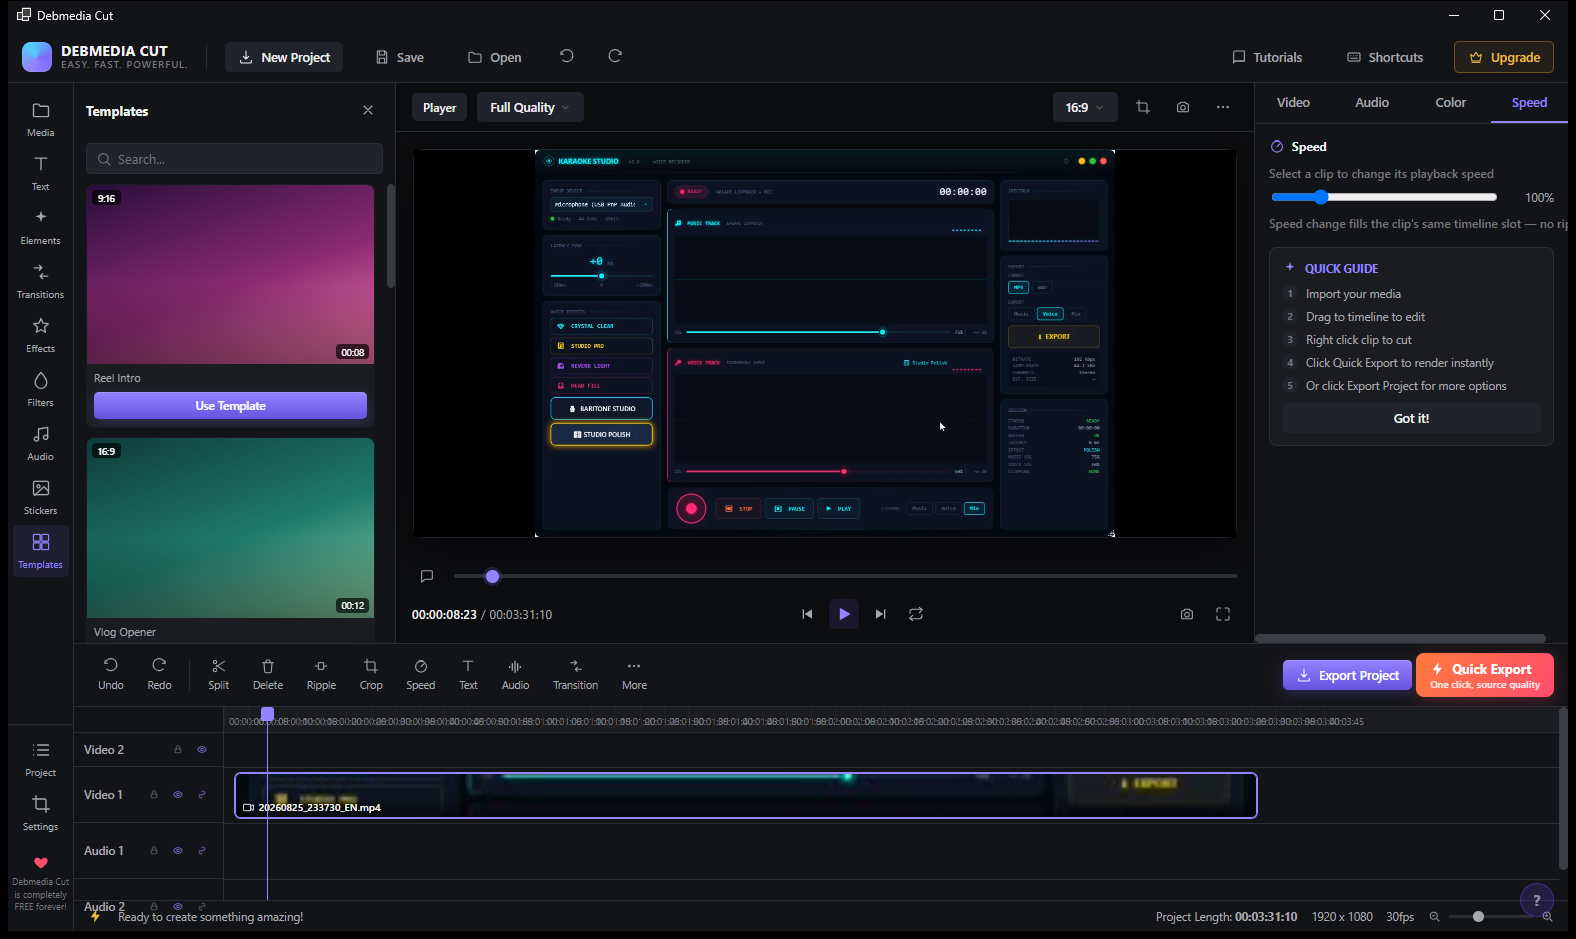Toggle visibility of the Video 1 track
The width and height of the screenshot is (1576, 939).
[x=178, y=795]
